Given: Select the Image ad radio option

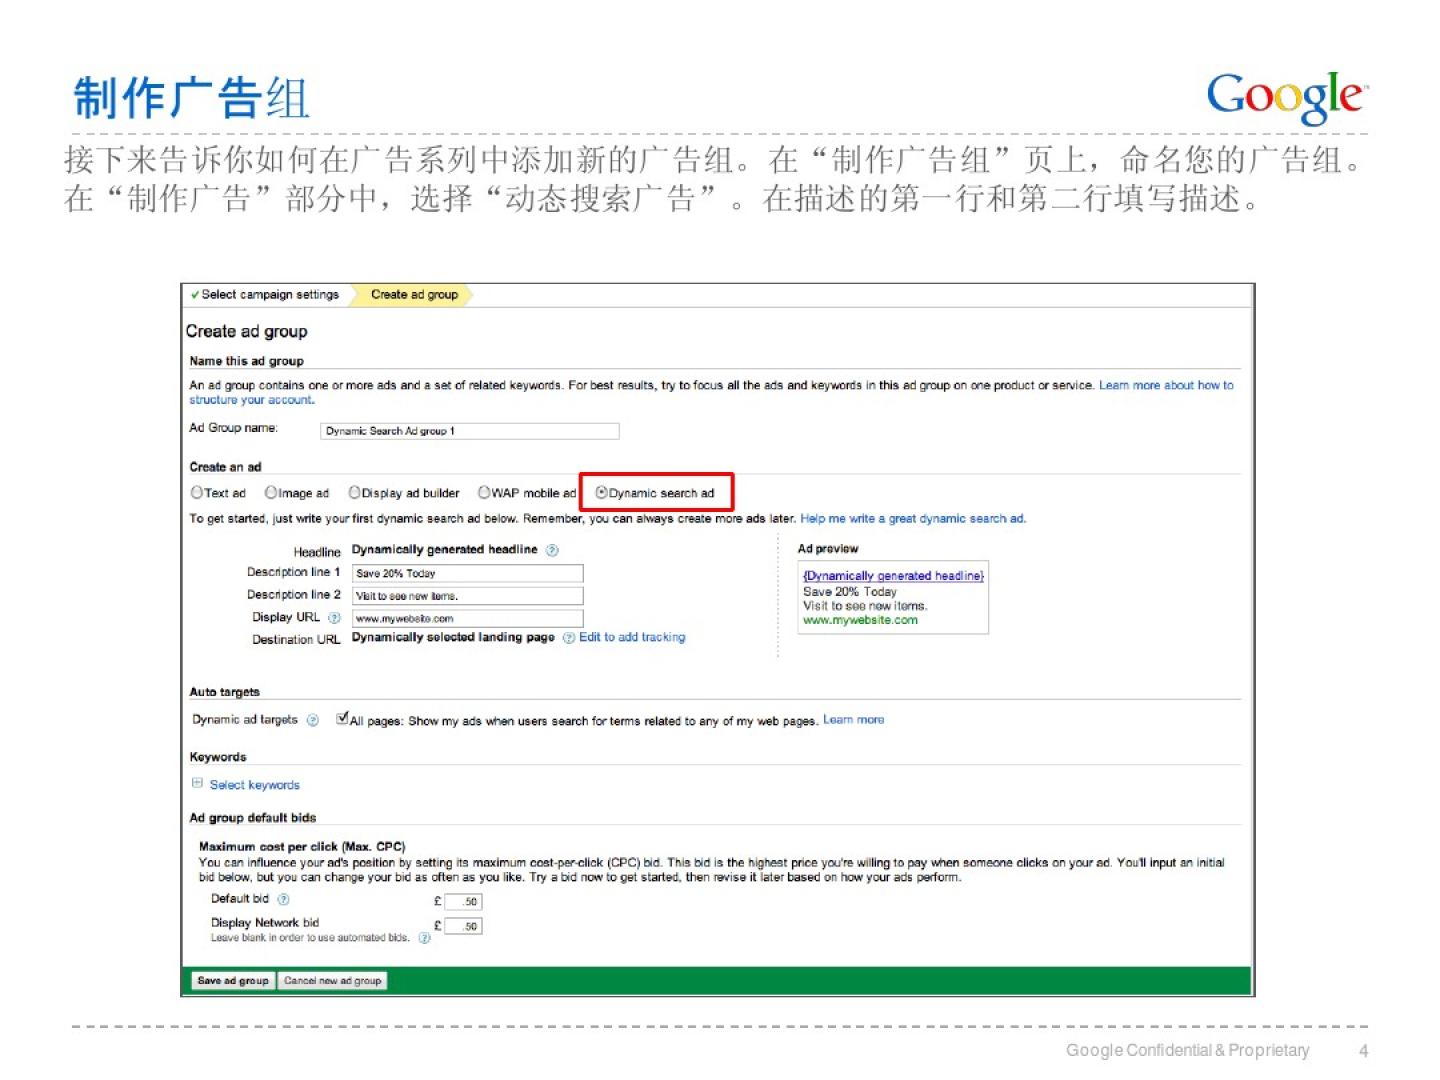Looking at the screenshot, I should pos(271,492).
